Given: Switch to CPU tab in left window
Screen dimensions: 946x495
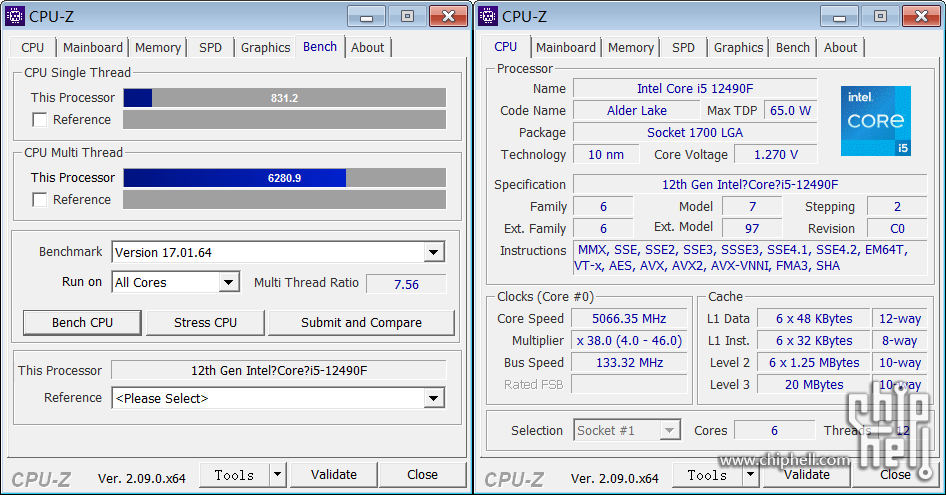Looking at the screenshot, I should click(x=33, y=48).
